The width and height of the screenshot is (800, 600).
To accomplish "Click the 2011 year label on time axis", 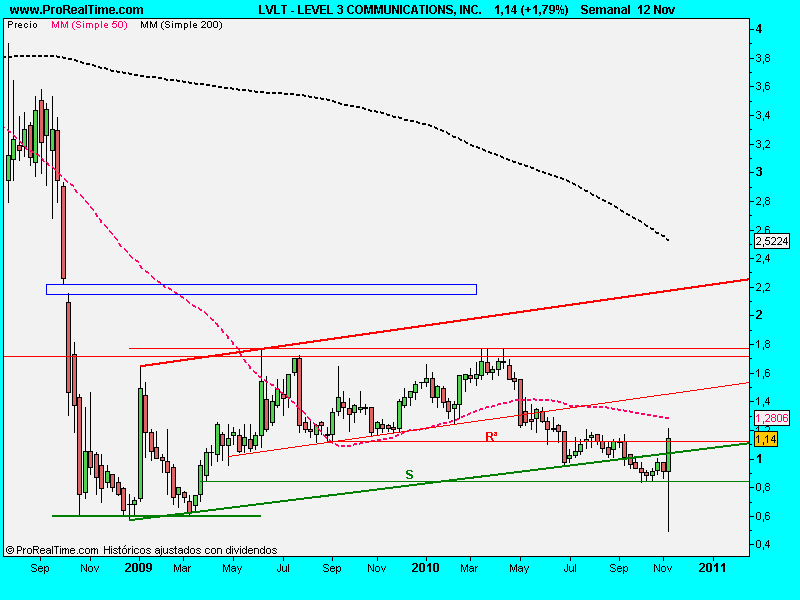I will pos(712,568).
